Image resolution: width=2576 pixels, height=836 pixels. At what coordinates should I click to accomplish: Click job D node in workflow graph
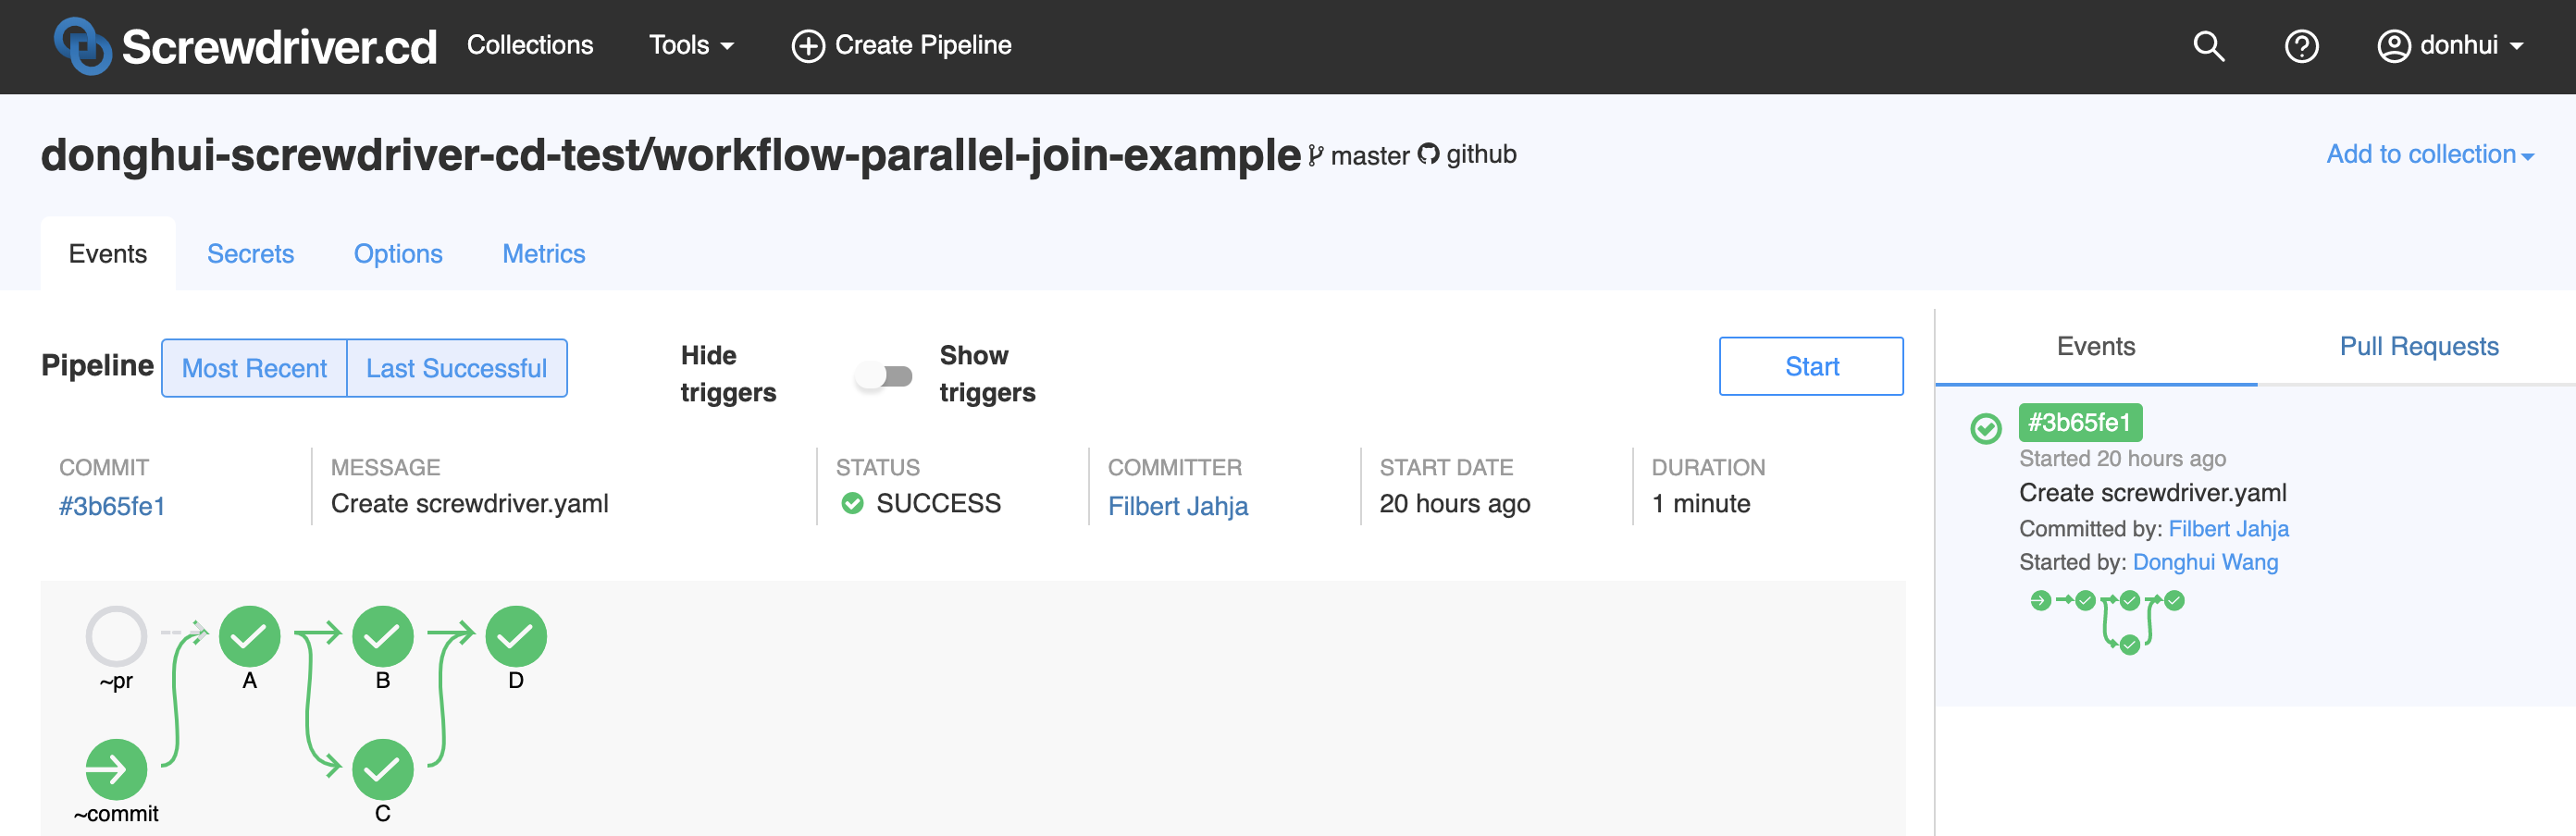coord(516,636)
